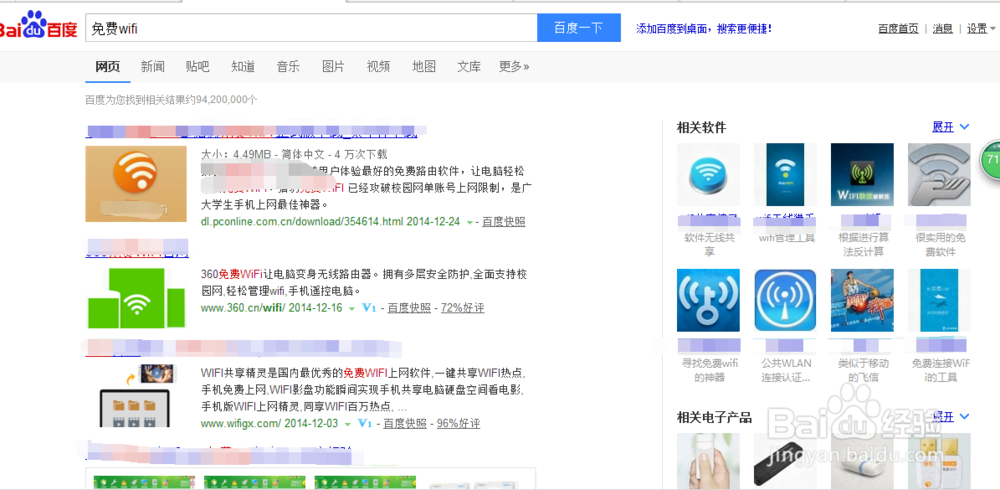Click V1 badge on 360 result
Image resolution: width=1000 pixels, height=490 pixels.
coord(369,308)
